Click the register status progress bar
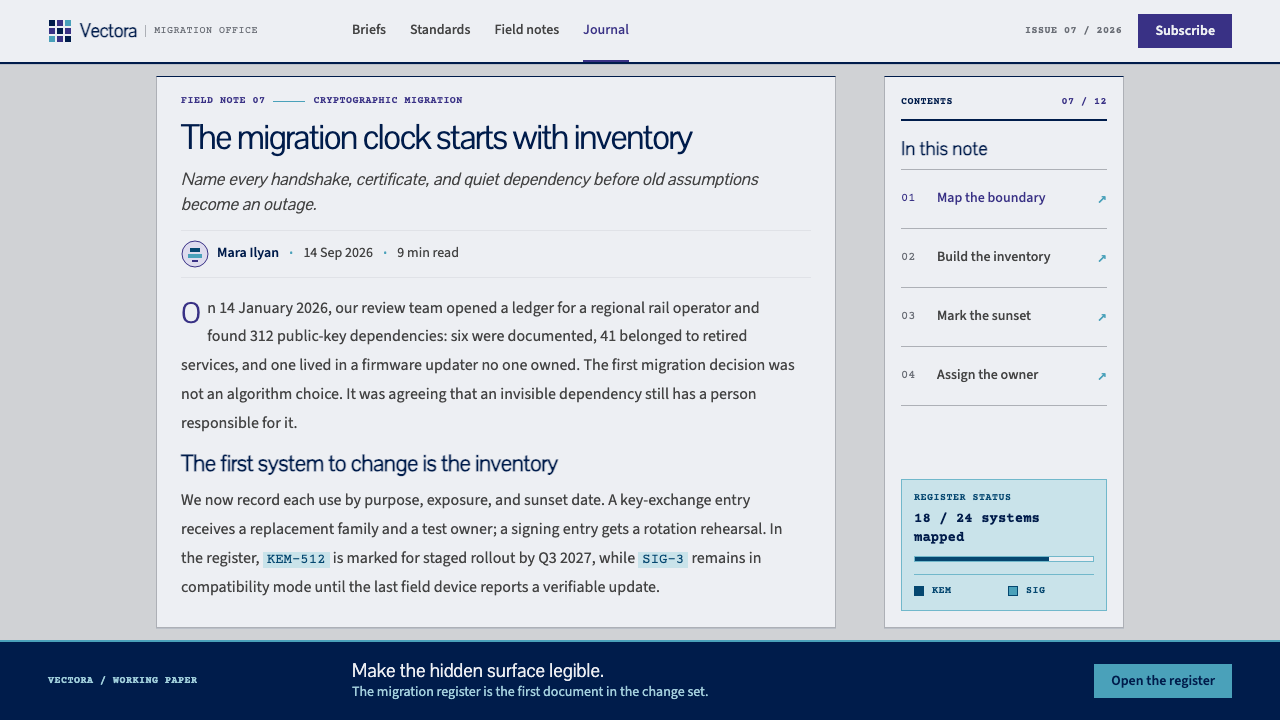Viewport: 1280px width, 720px height. (1004, 559)
